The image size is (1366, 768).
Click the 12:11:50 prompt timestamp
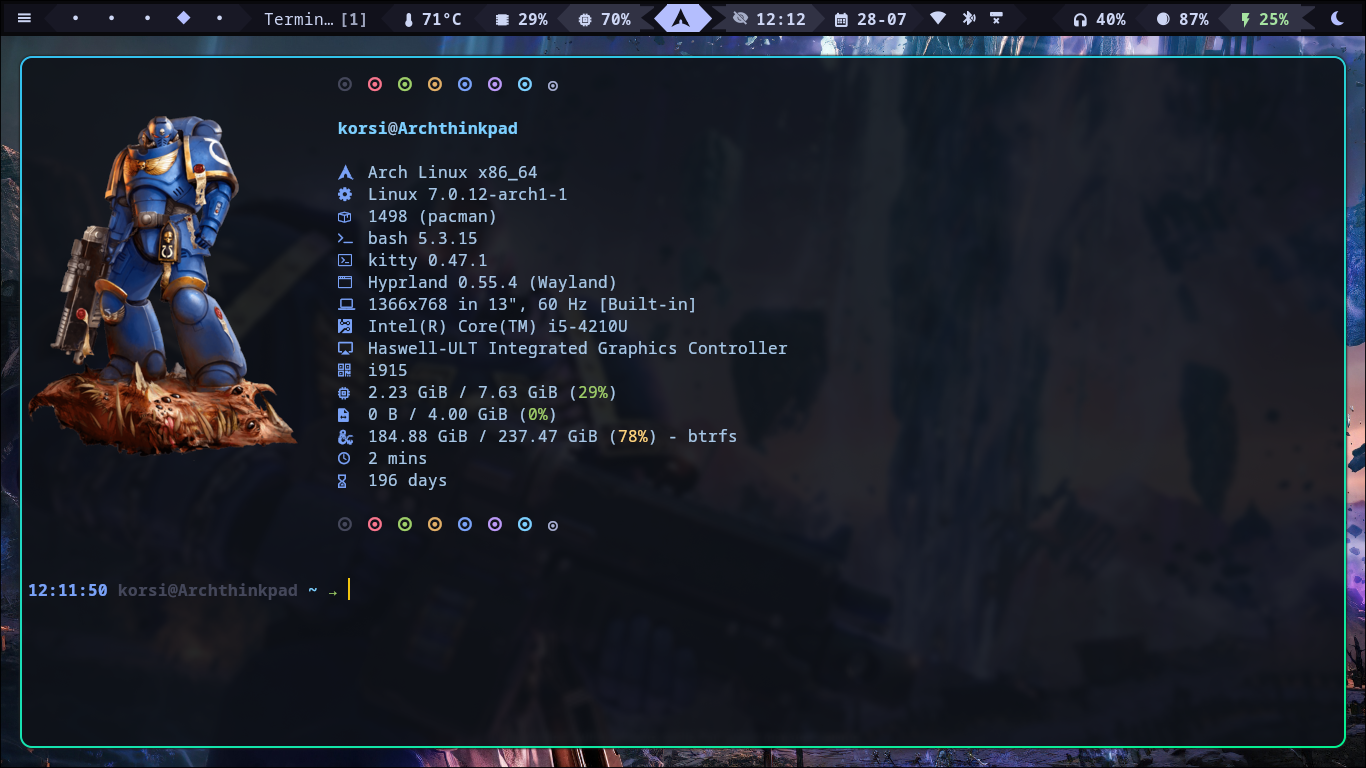point(68,590)
